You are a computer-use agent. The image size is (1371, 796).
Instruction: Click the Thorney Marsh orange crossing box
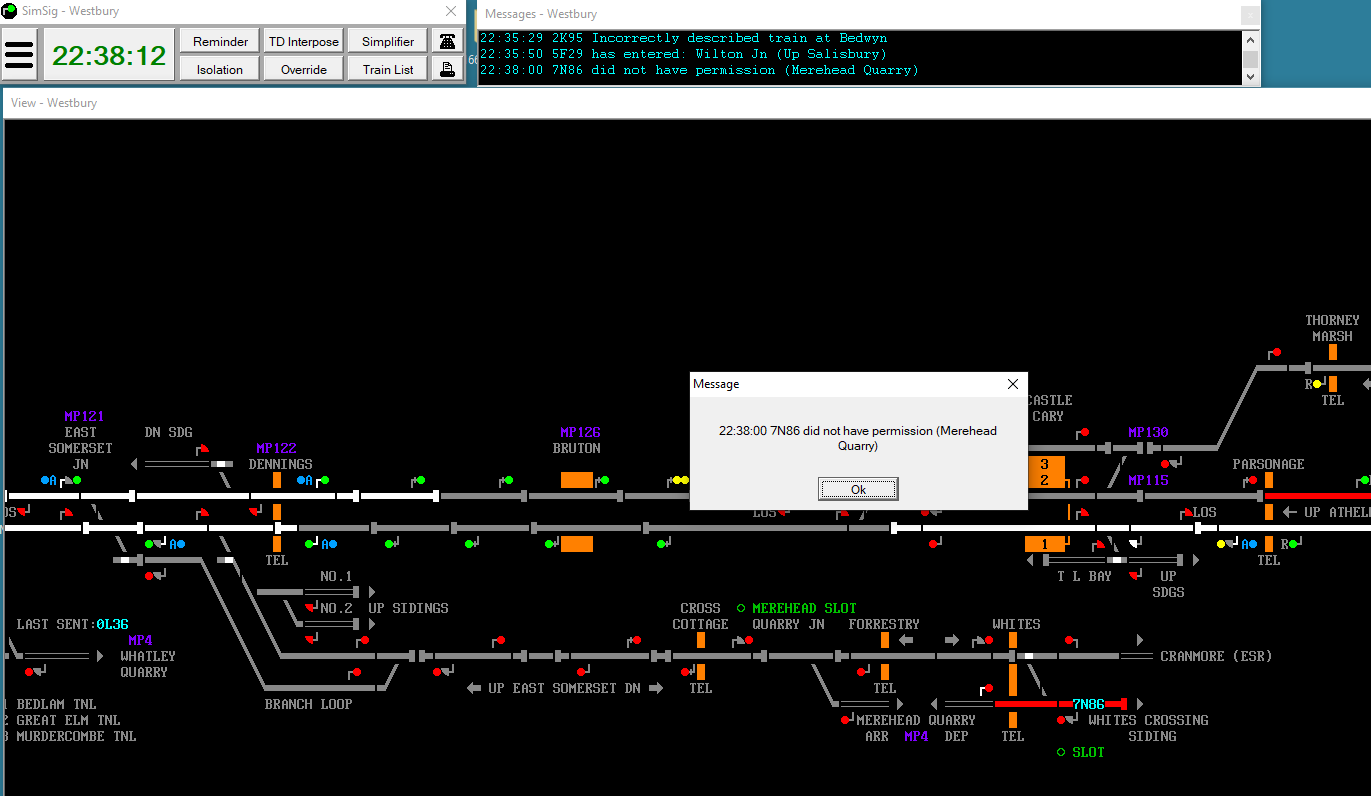tap(1333, 352)
